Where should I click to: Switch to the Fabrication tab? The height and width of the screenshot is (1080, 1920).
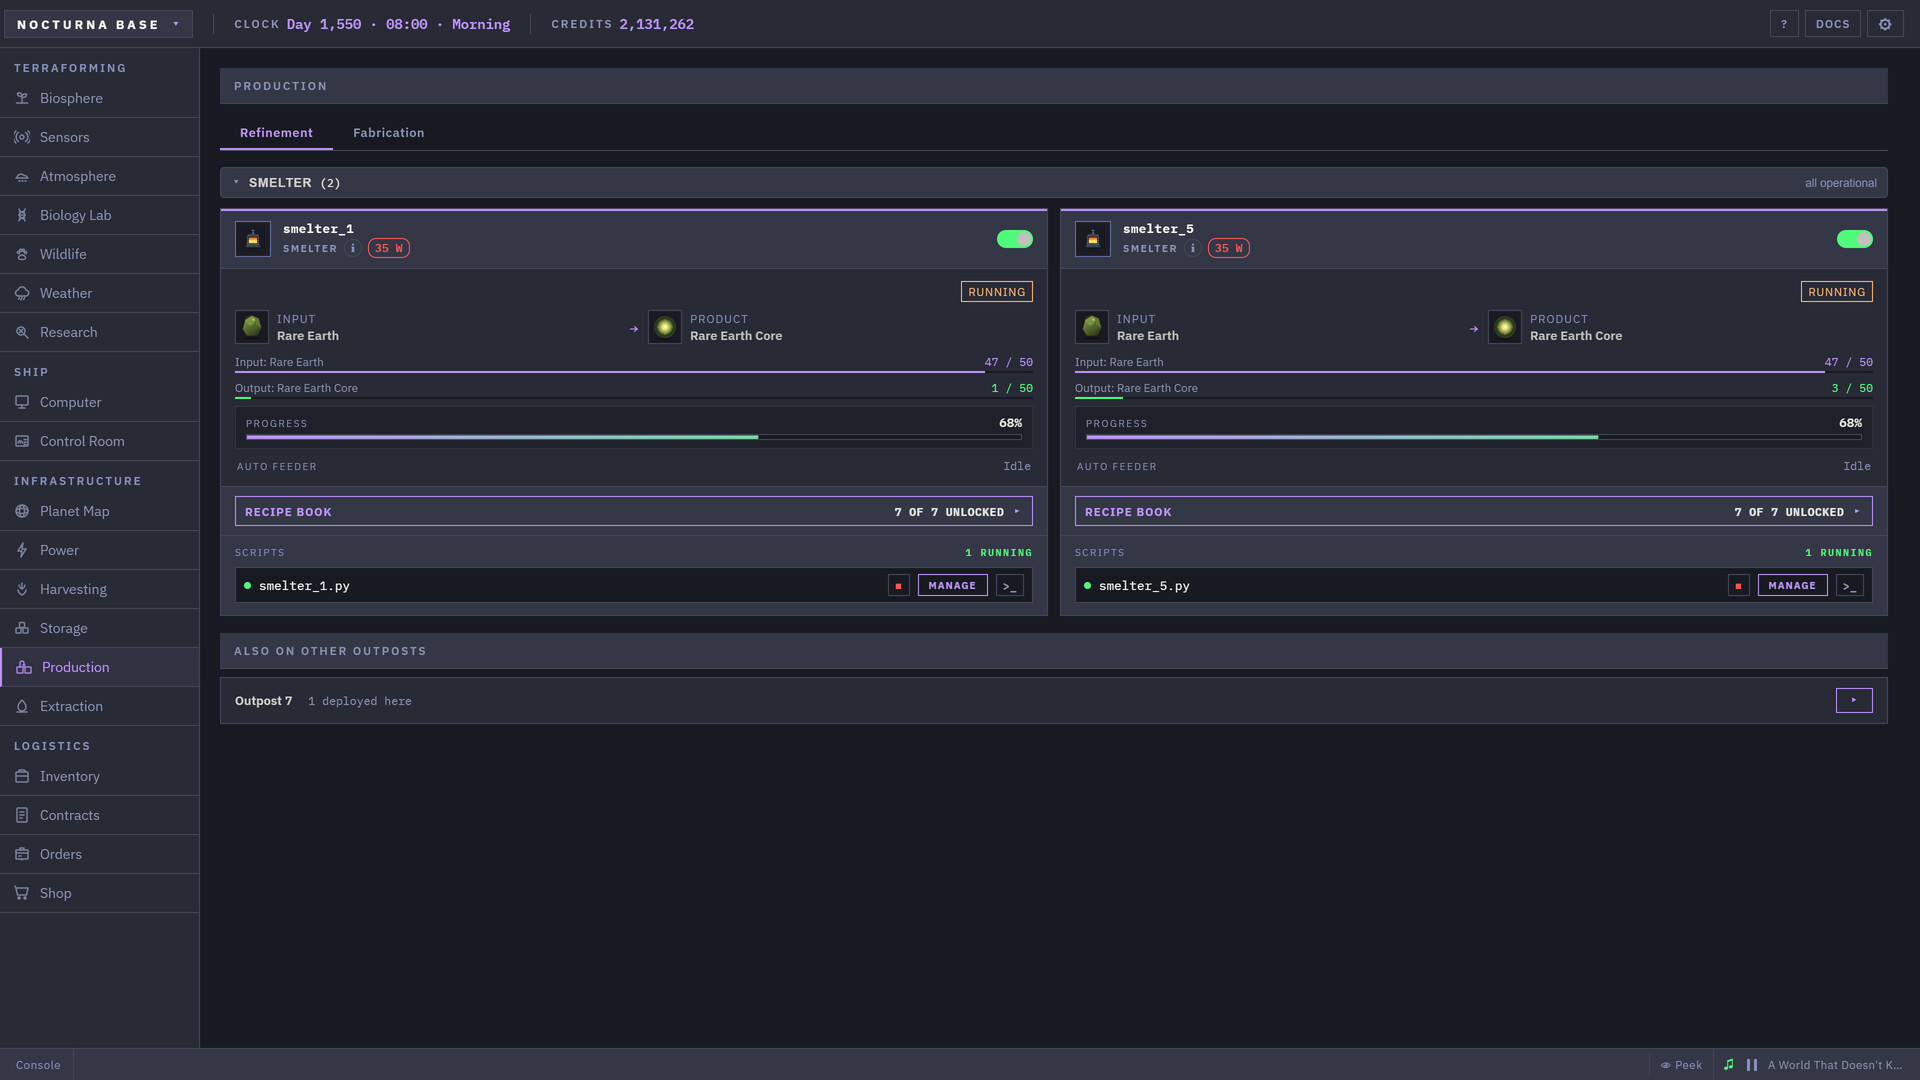click(x=389, y=133)
